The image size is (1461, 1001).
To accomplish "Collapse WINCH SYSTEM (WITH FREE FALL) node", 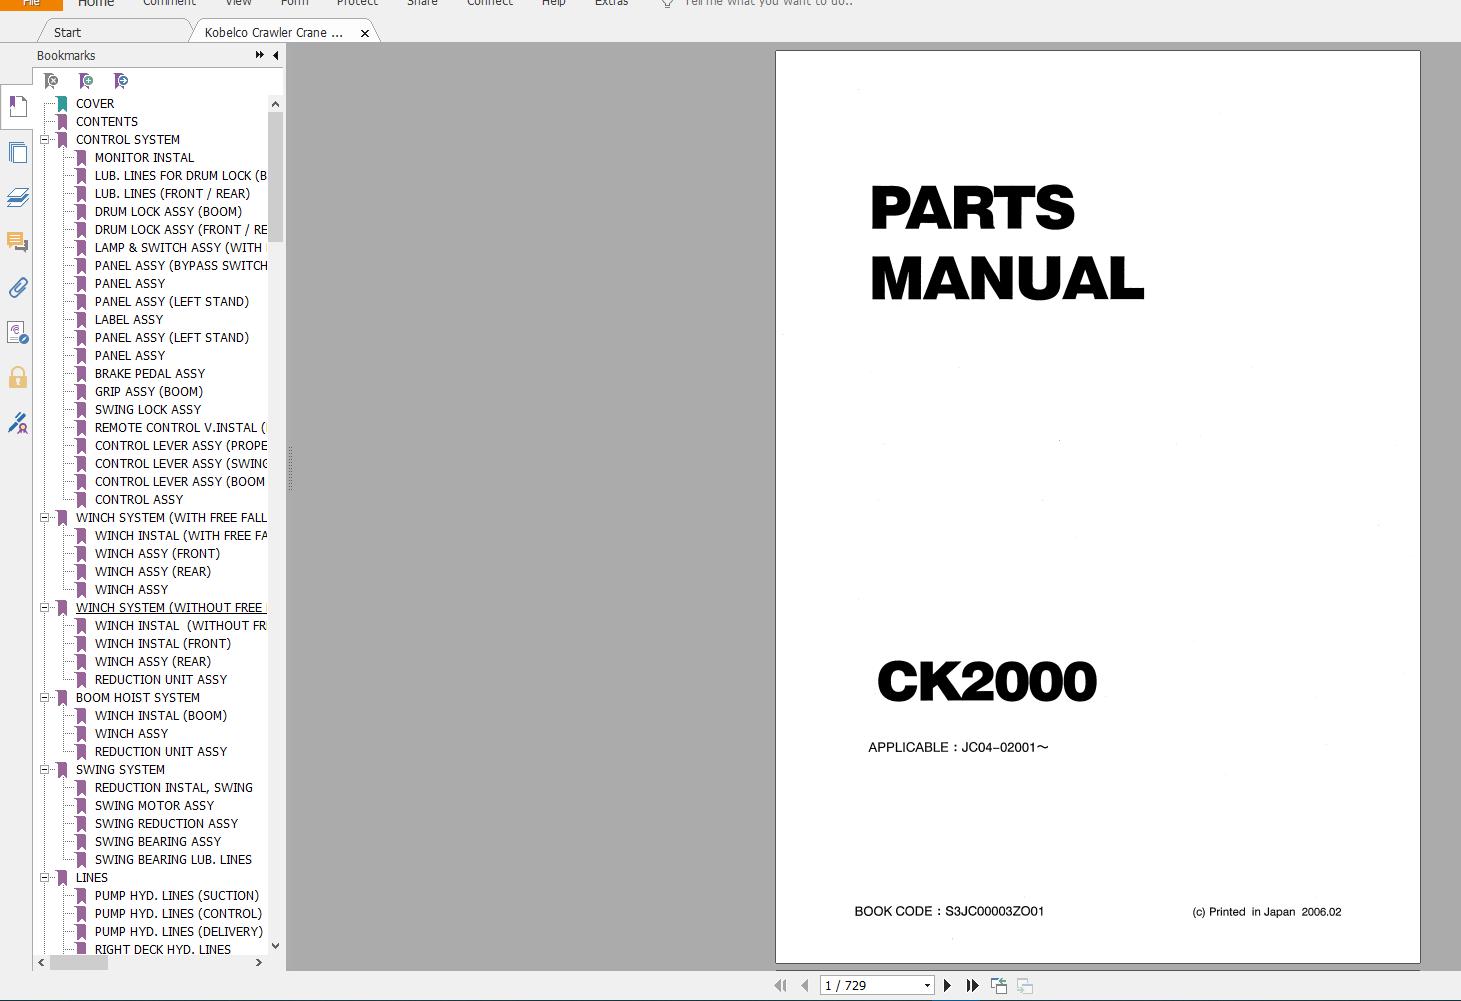I will [x=45, y=518].
